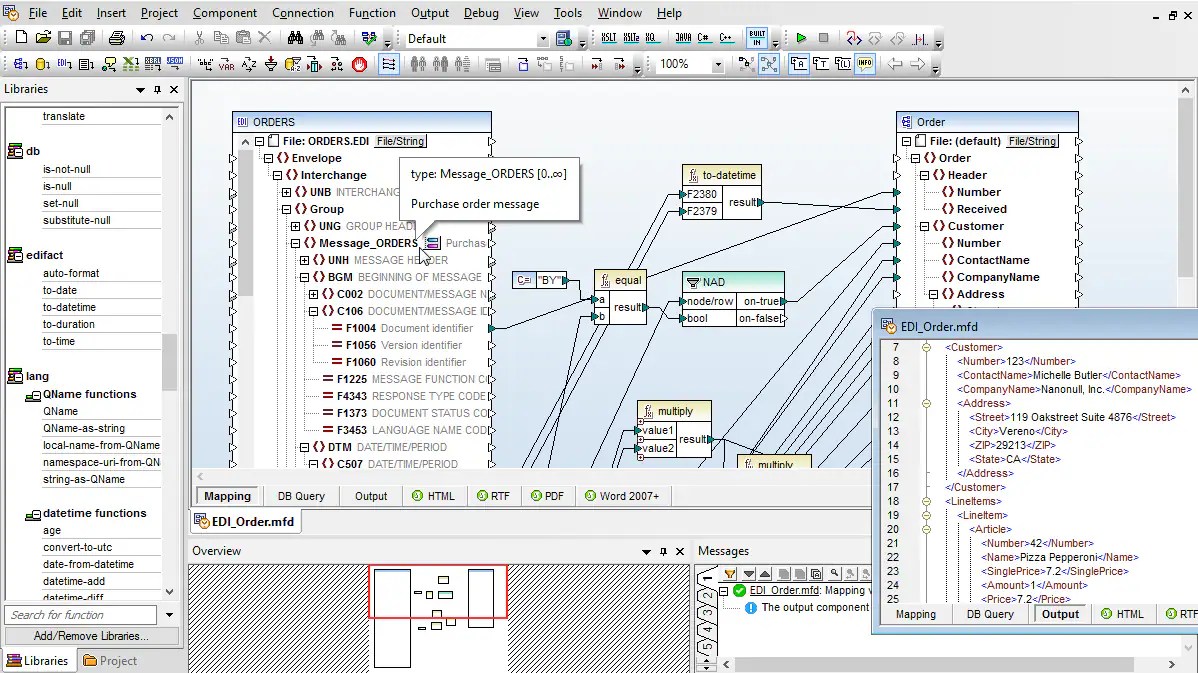Collapse the Message_ORDERS node
Viewport: 1198px width, 673px height.
tap(296, 243)
